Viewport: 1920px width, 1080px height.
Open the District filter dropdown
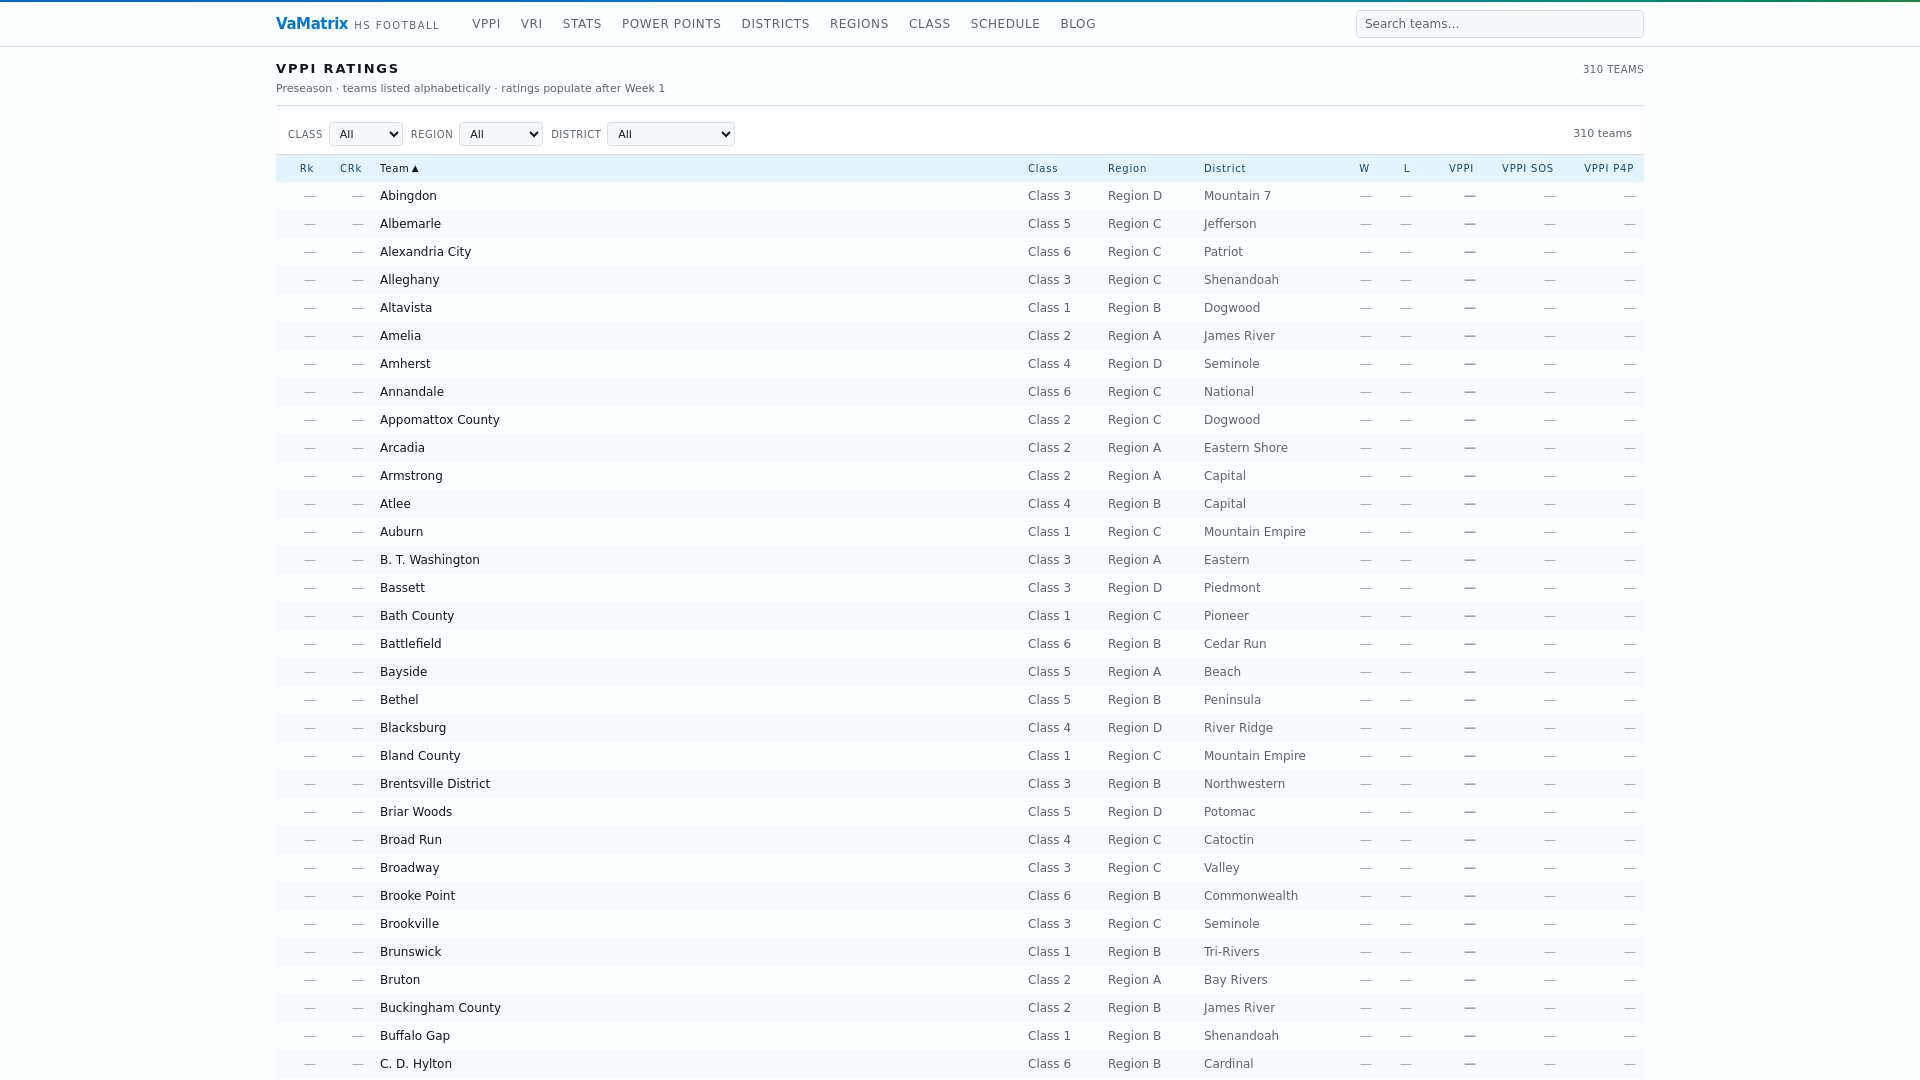coord(671,134)
